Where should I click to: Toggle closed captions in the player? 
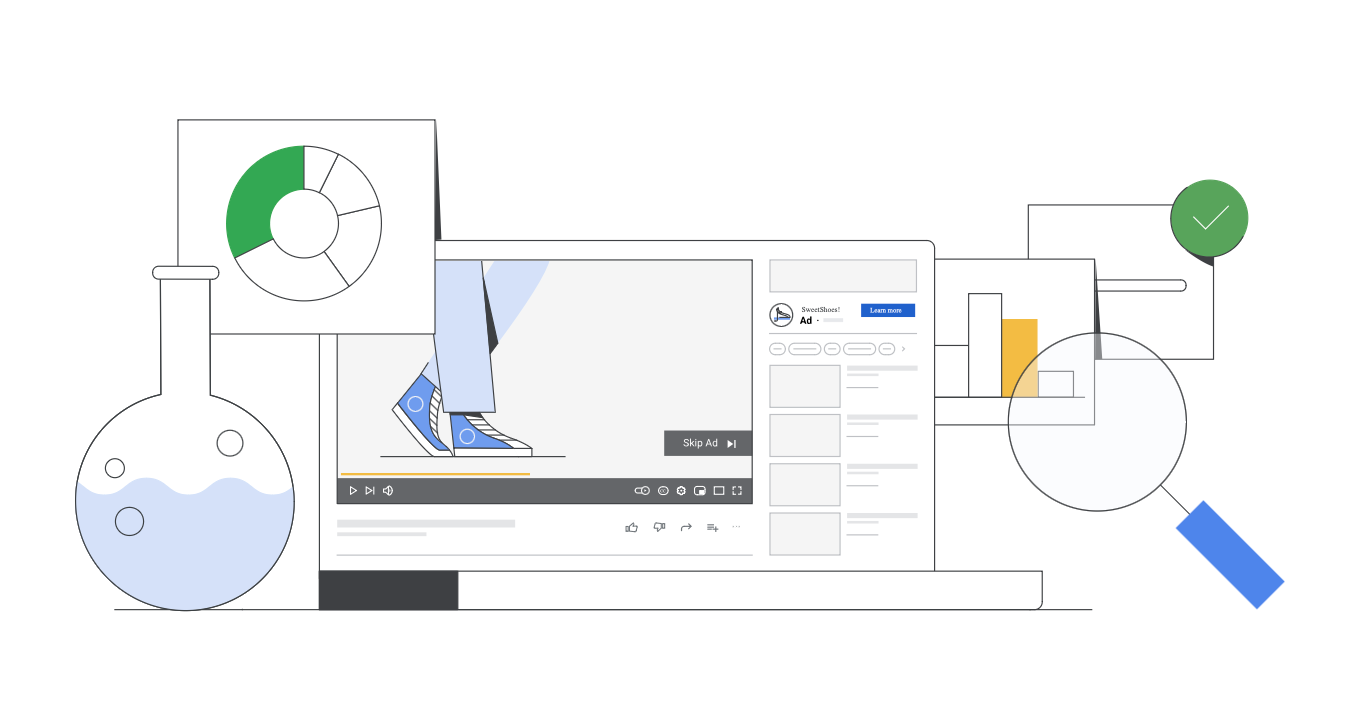pyautogui.click(x=663, y=491)
